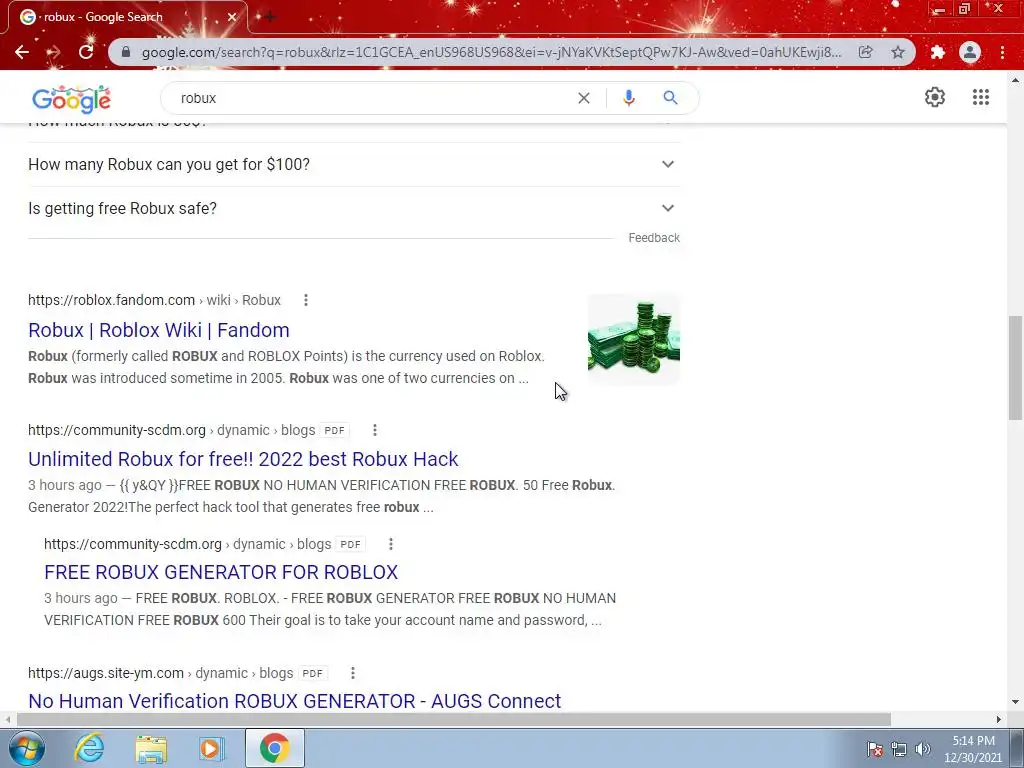Open Action Center flag in system tray

coord(875,749)
